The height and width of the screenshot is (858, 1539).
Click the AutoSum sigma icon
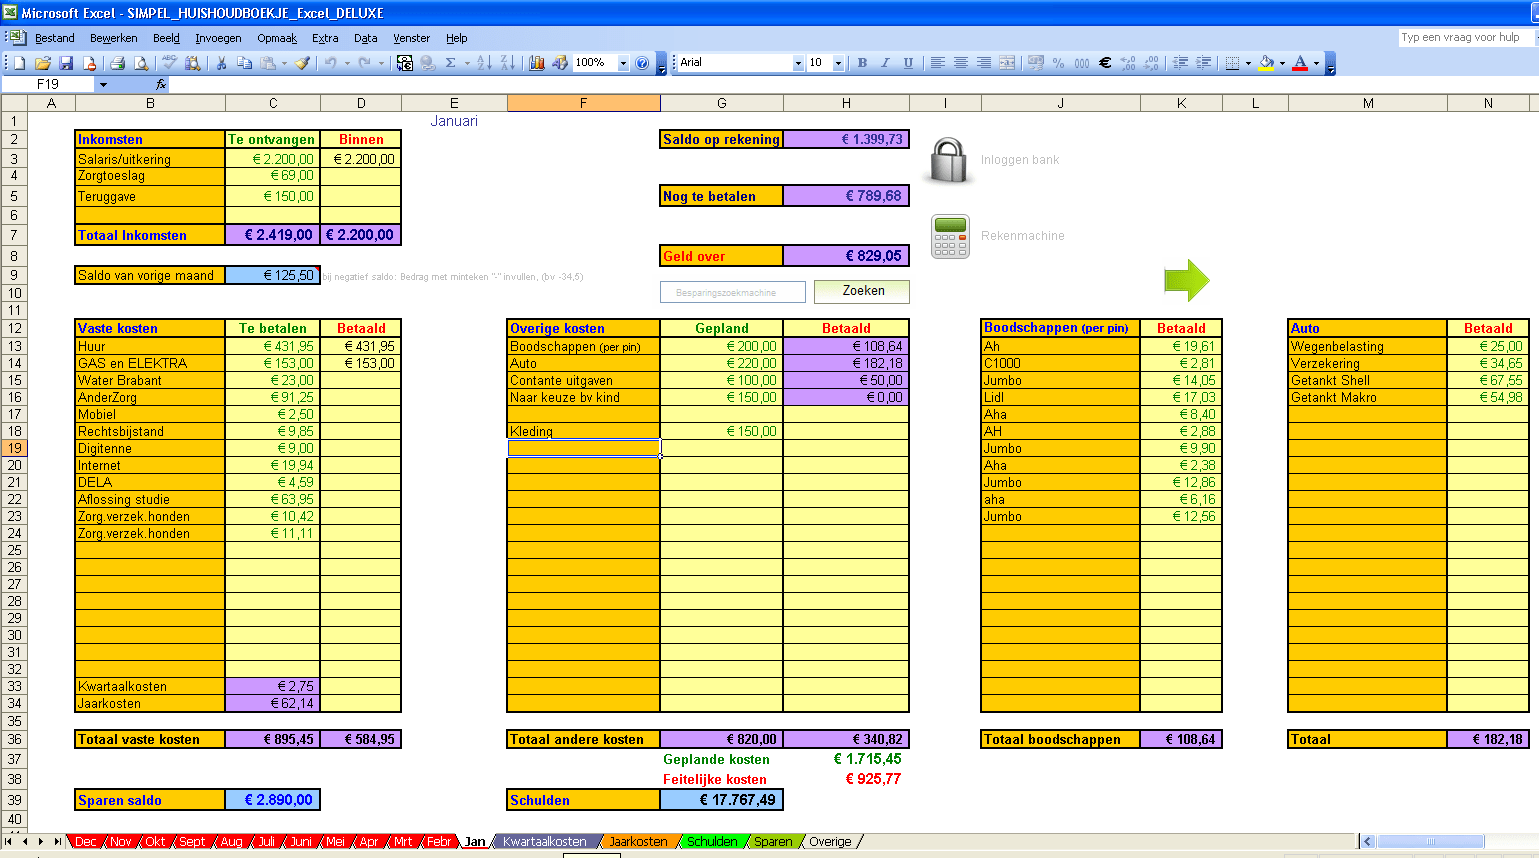pyautogui.click(x=451, y=63)
